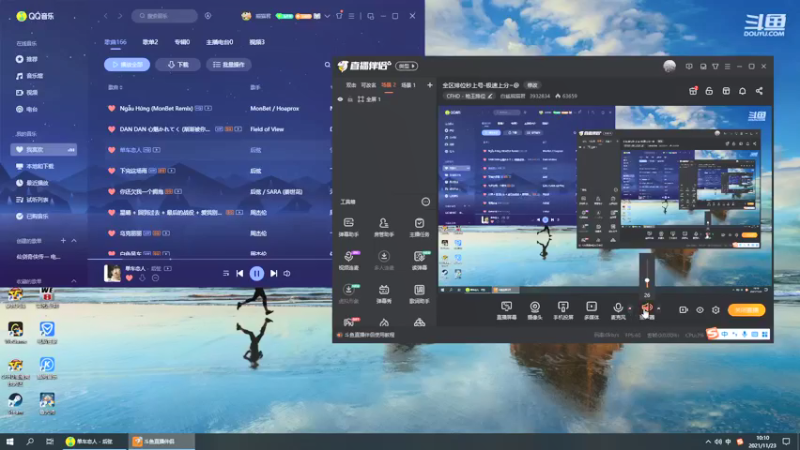
Task: Click 播放全部 play all button
Action: pos(127,65)
